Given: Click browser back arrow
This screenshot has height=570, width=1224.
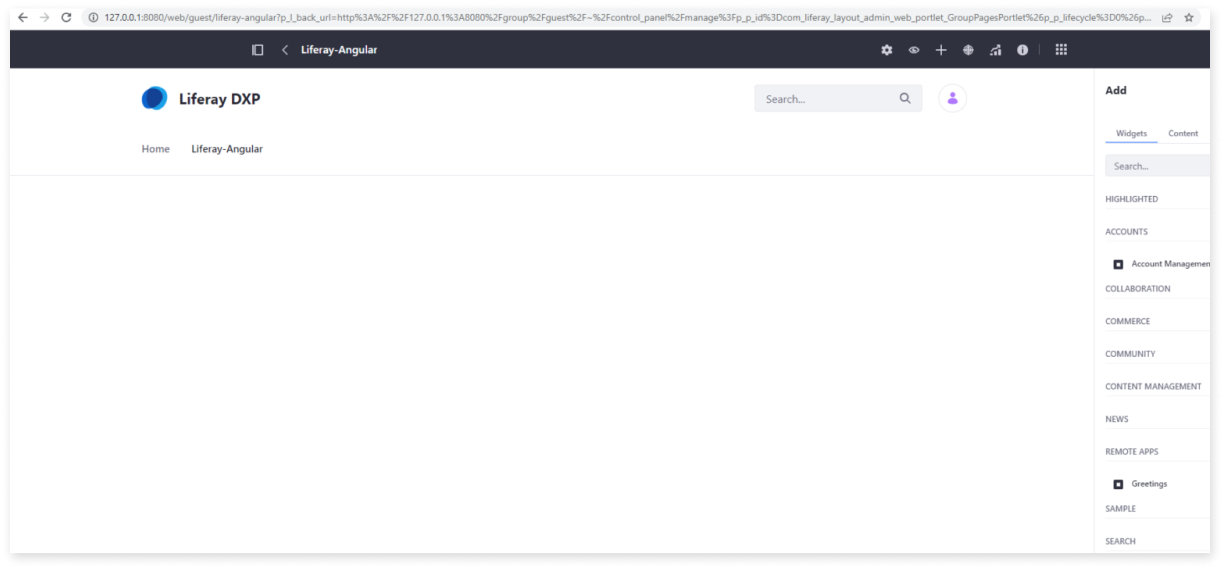Looking at the screenshot, I should click(23, 17).
